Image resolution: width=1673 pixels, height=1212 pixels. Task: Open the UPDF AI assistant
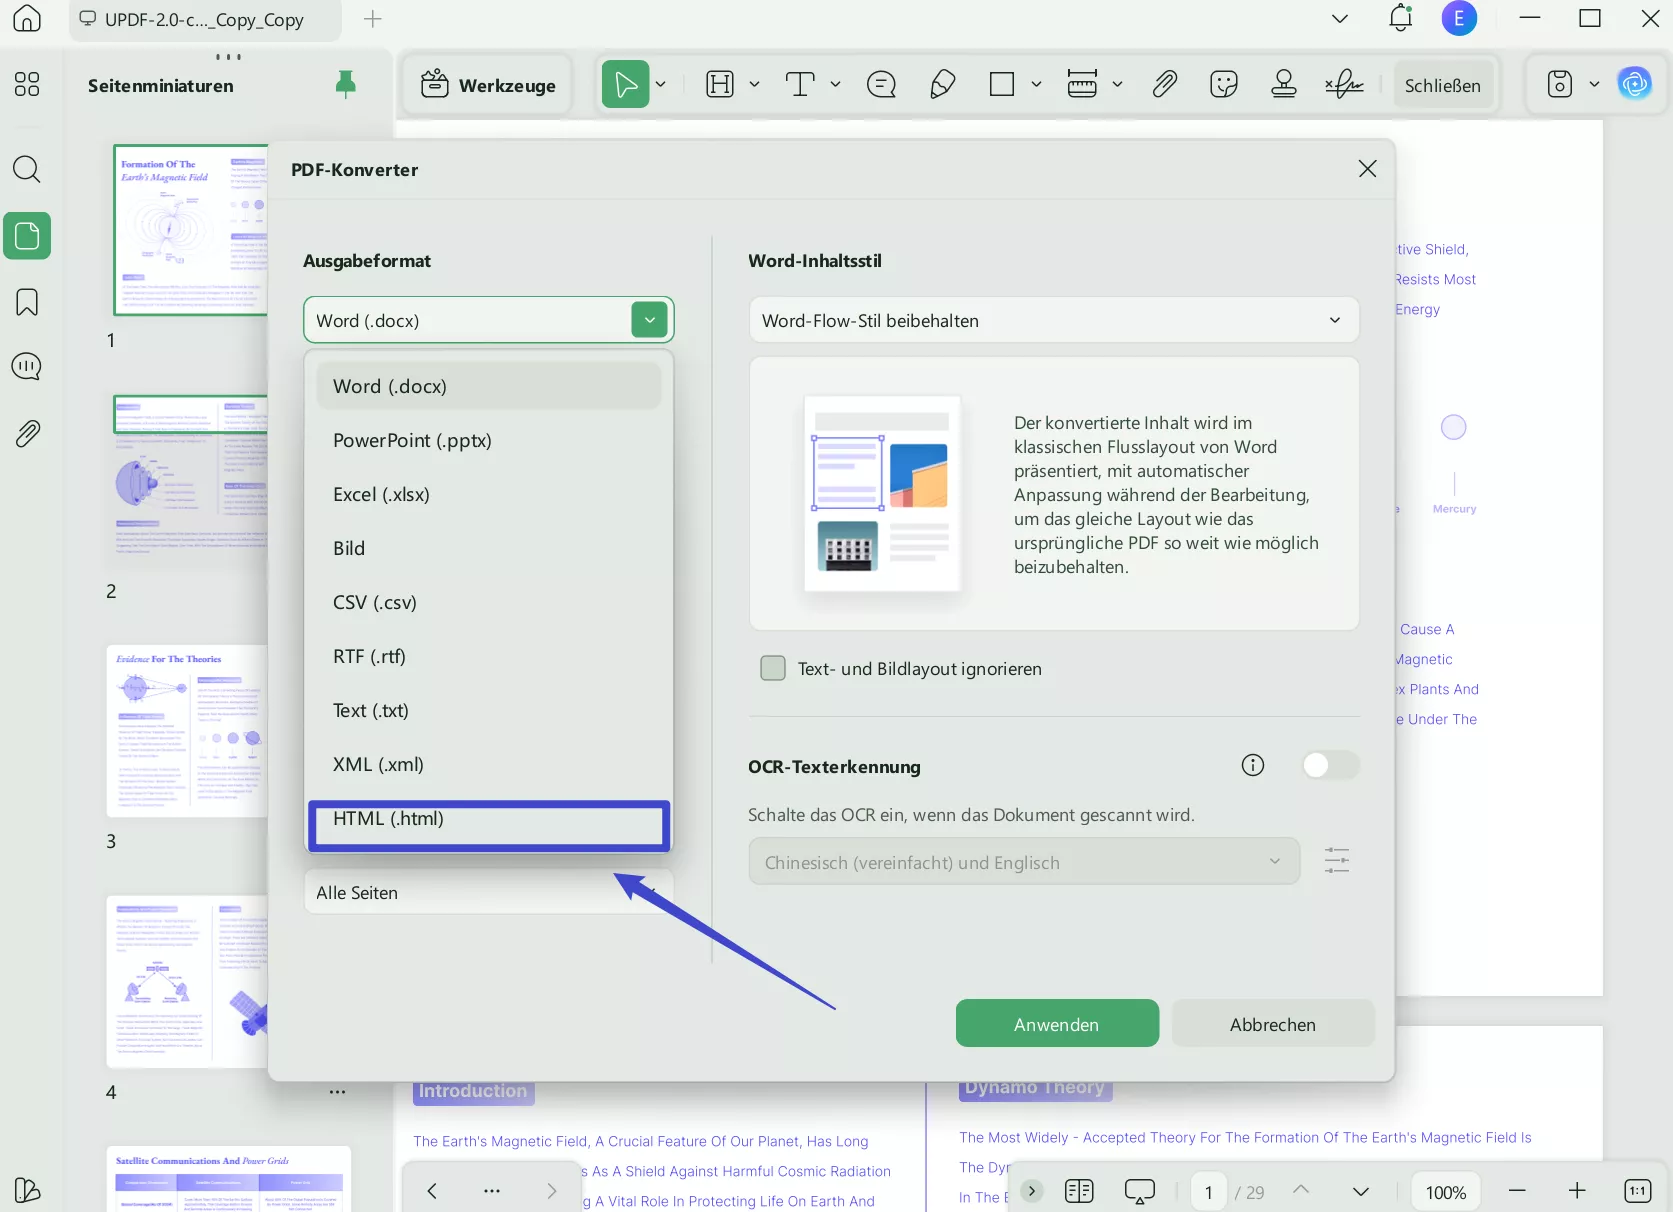1636,84
